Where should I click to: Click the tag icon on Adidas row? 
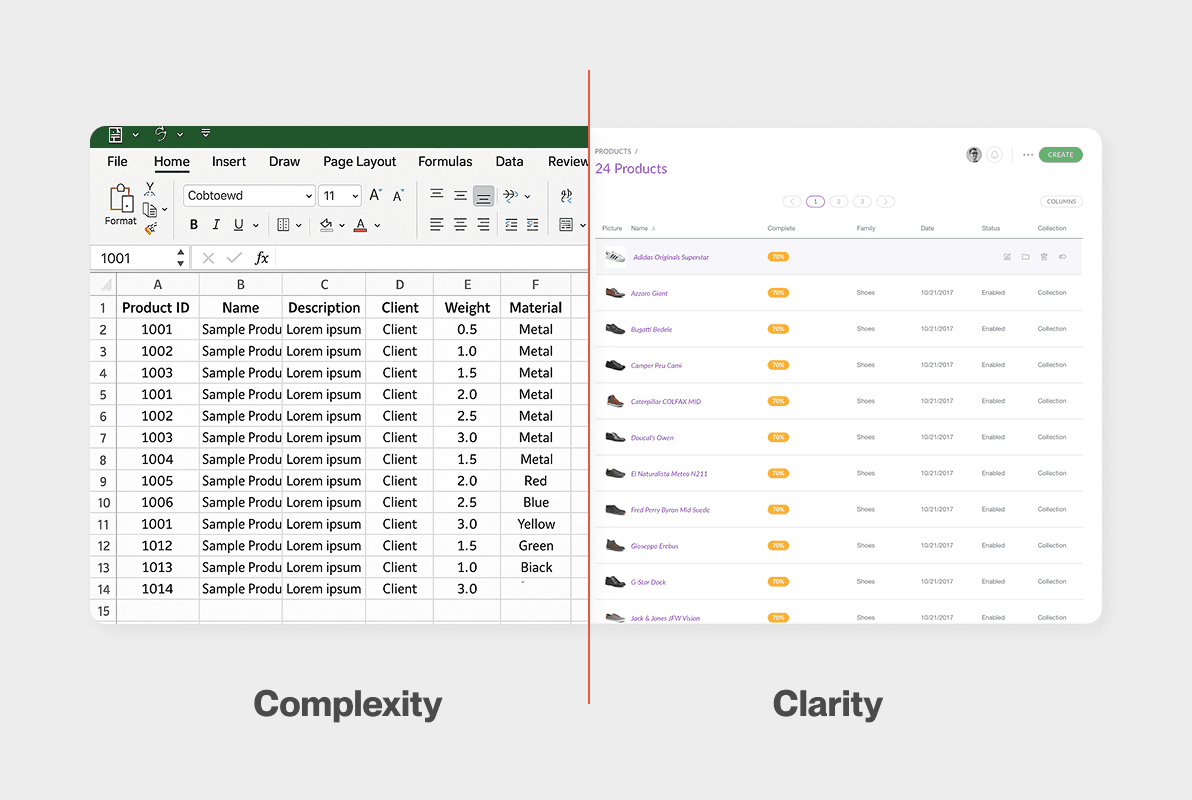click(x=1063, y=257)
